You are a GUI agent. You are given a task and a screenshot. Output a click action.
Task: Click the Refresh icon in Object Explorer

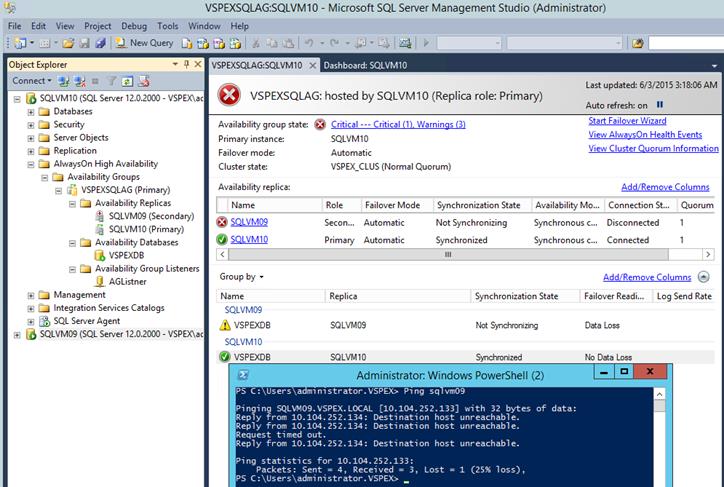[x=127, y=81]
